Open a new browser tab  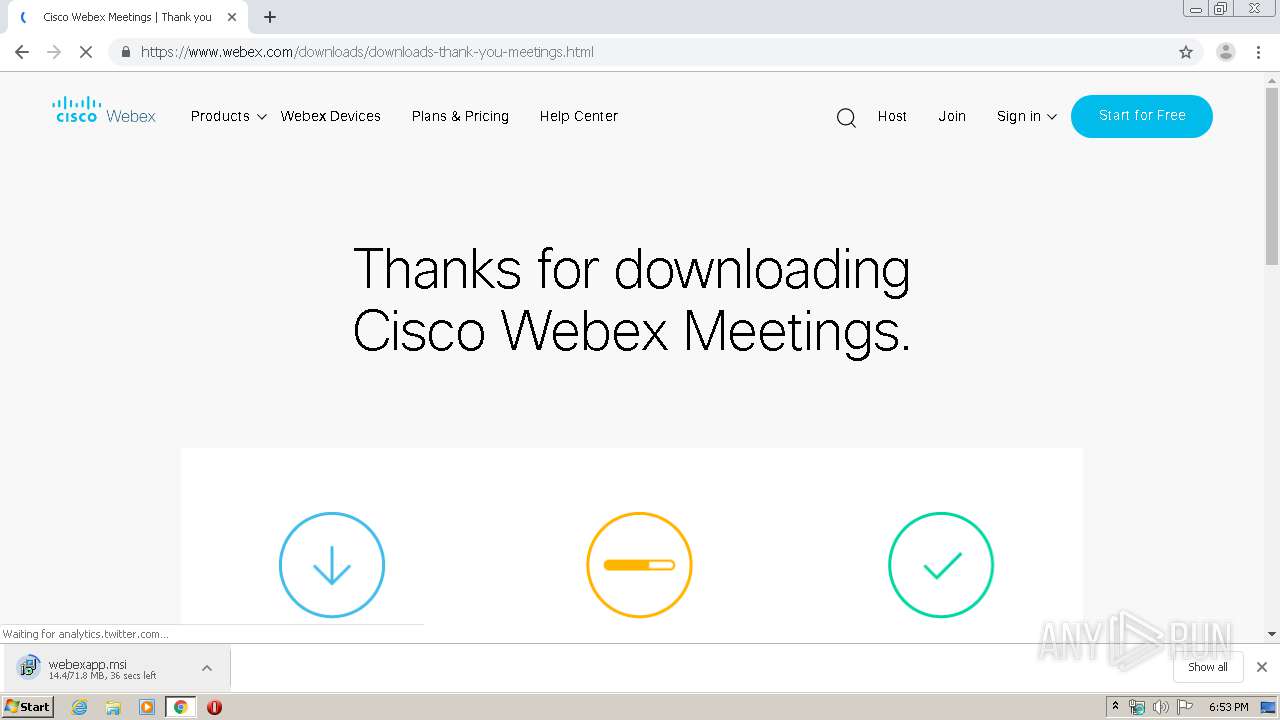(270, 17)
